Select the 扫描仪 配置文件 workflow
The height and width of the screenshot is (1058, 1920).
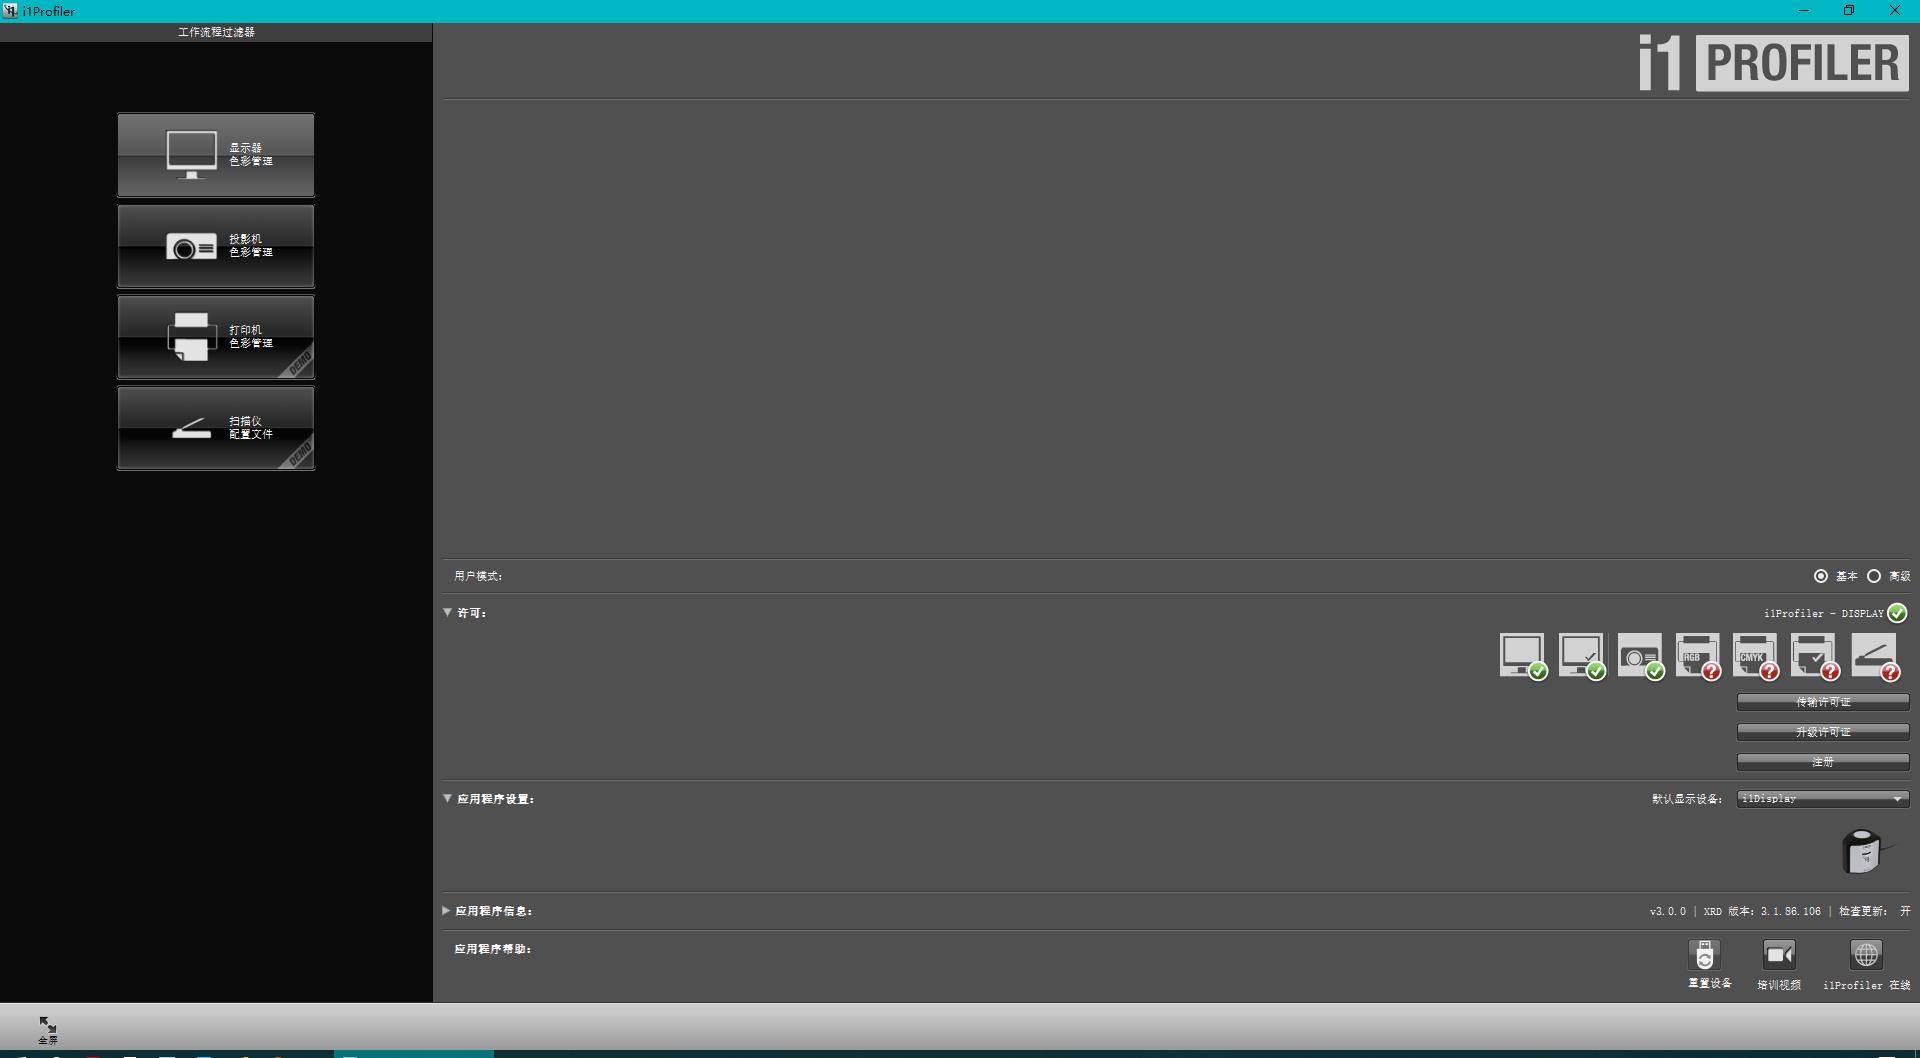click(216, 429)
